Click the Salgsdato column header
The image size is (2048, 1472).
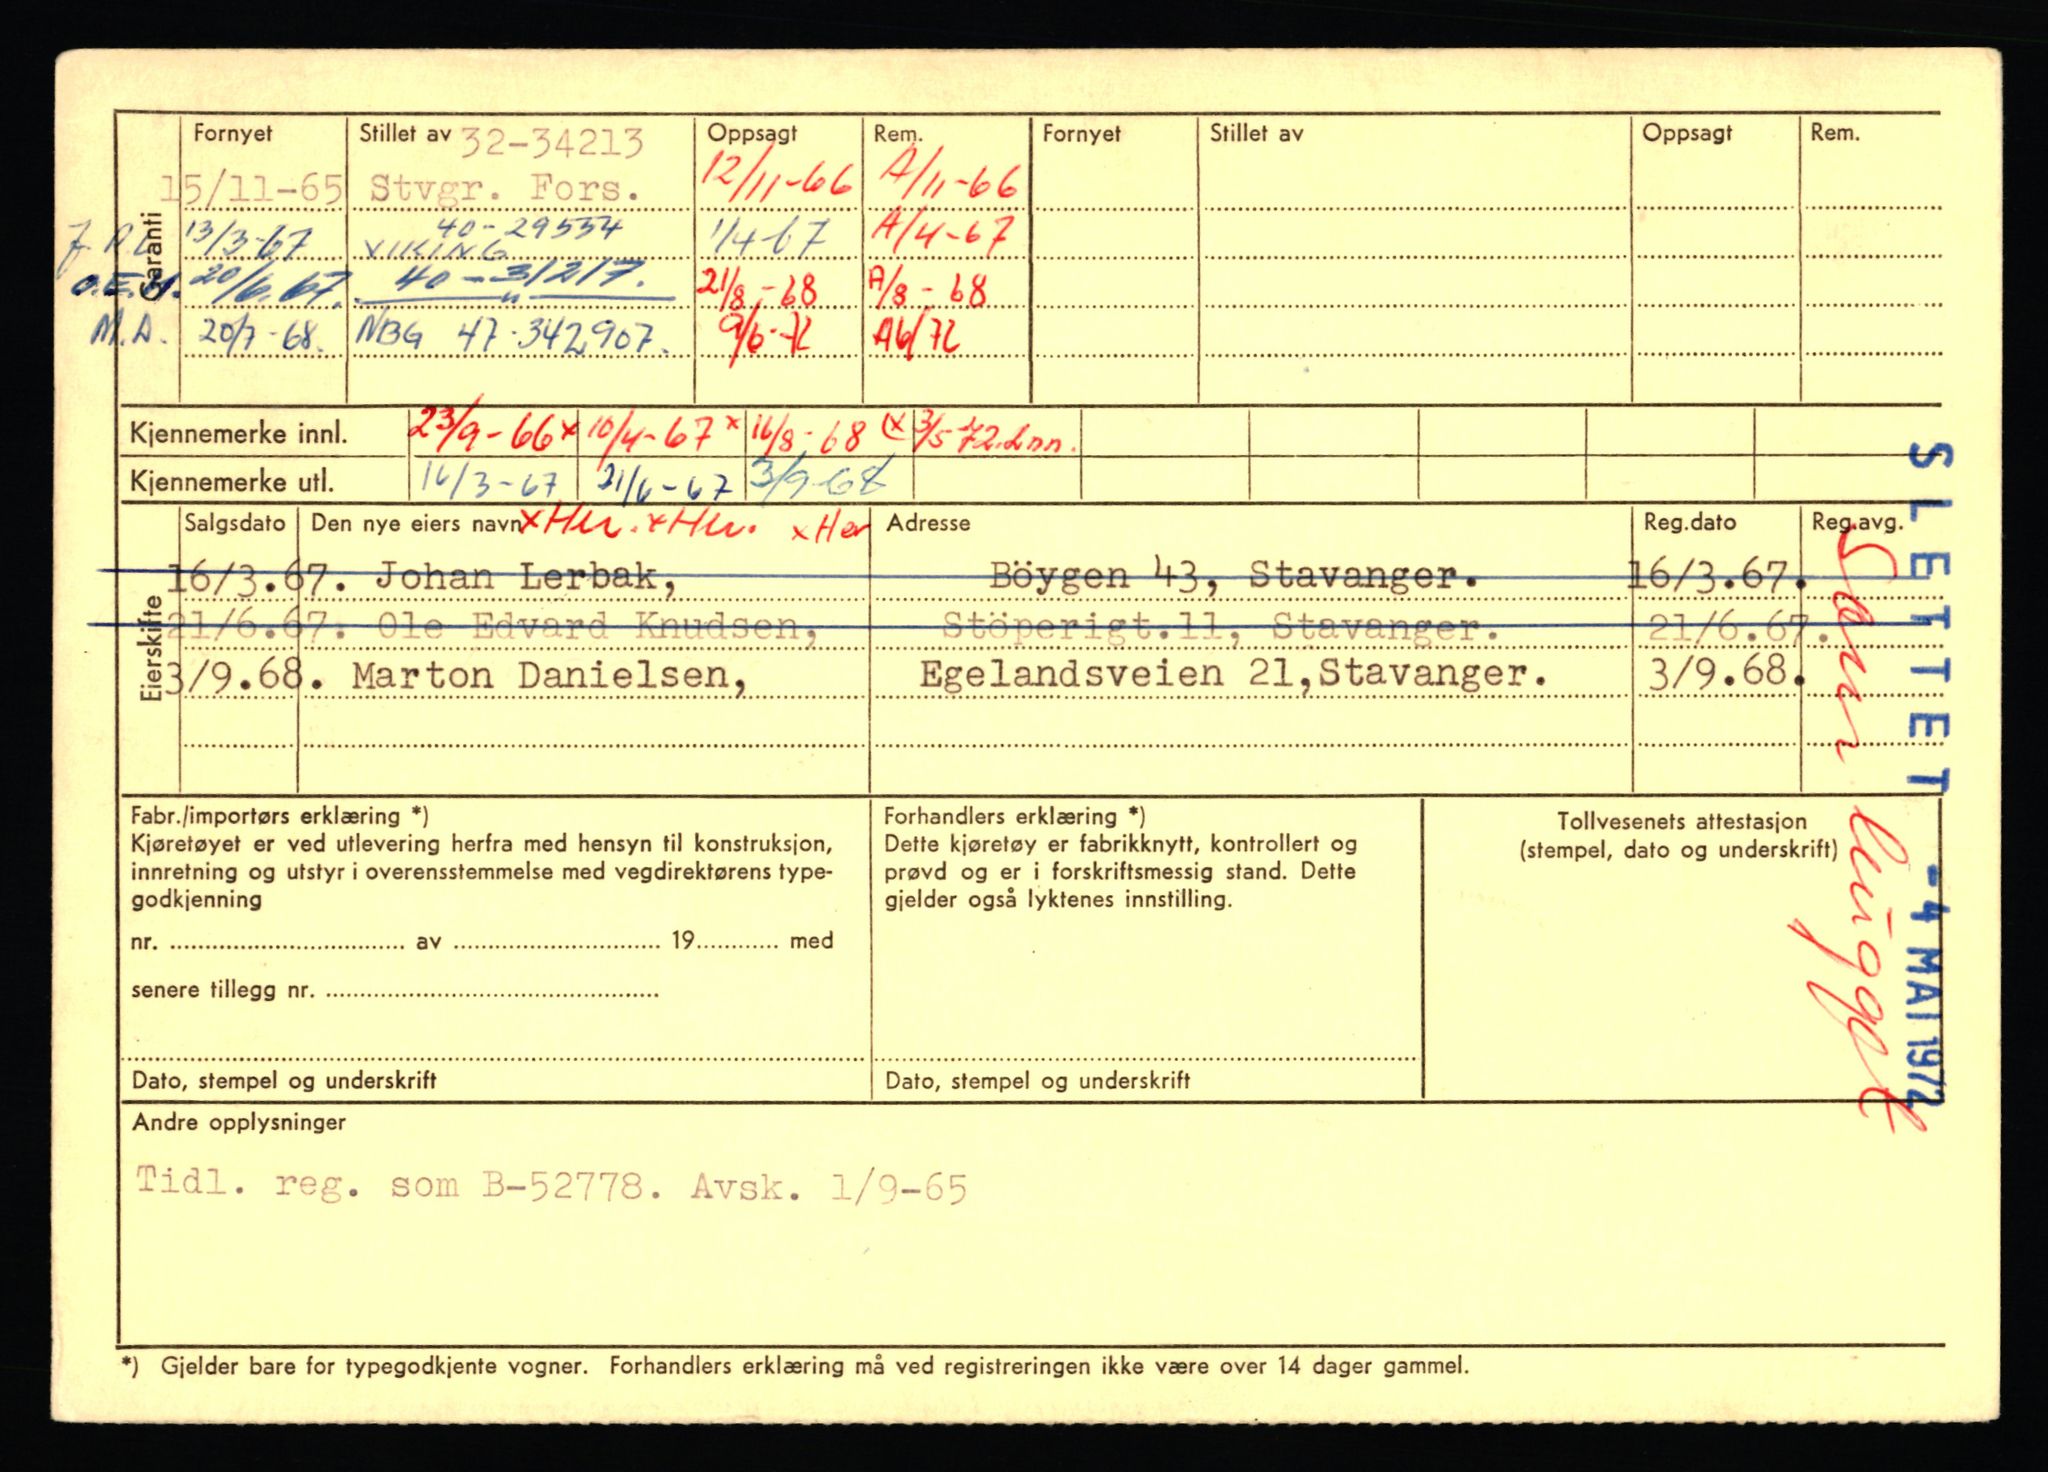pos(235,523)
